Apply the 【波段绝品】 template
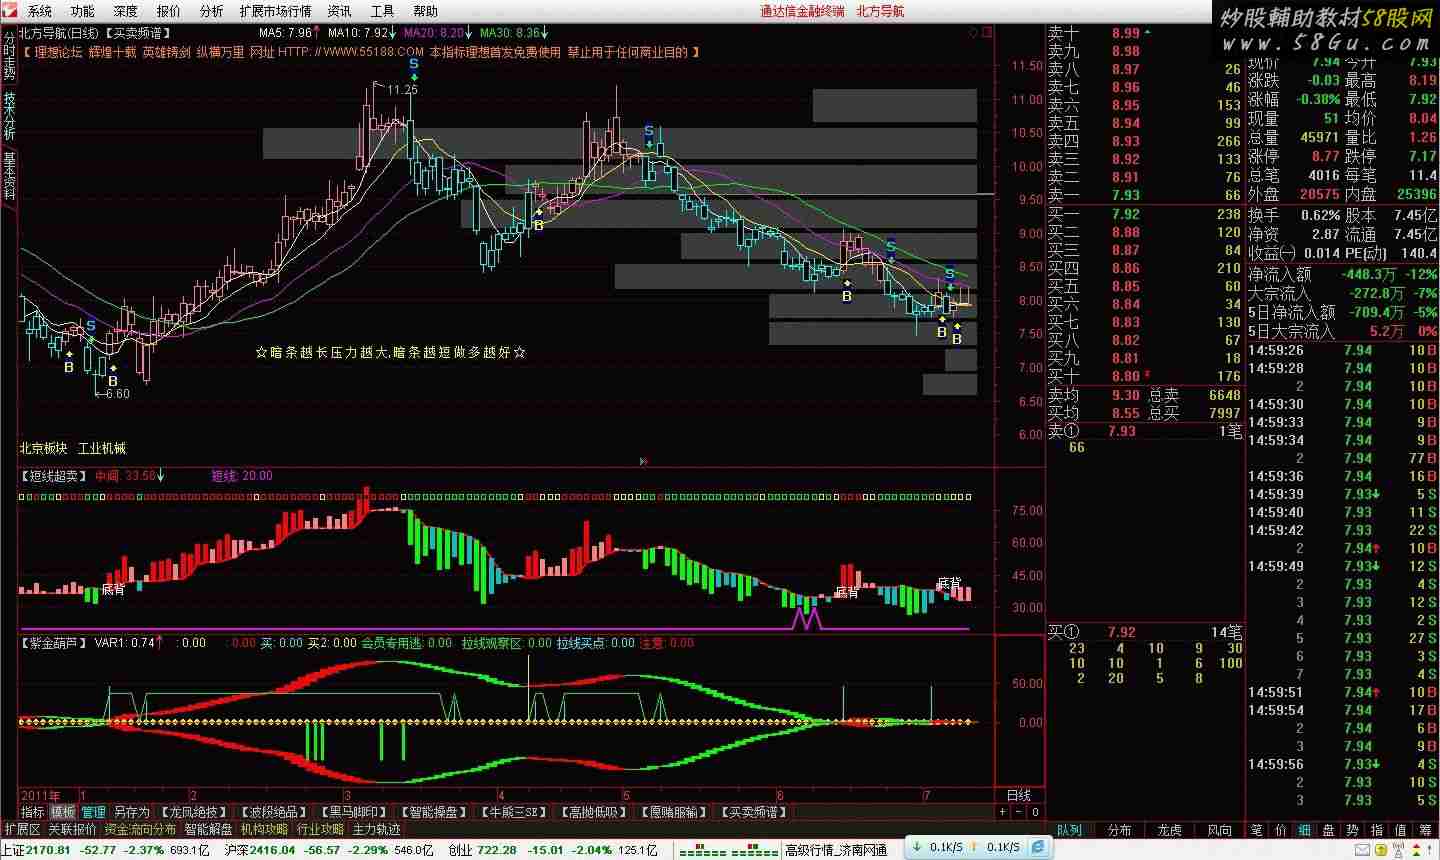 pos(272,812)
